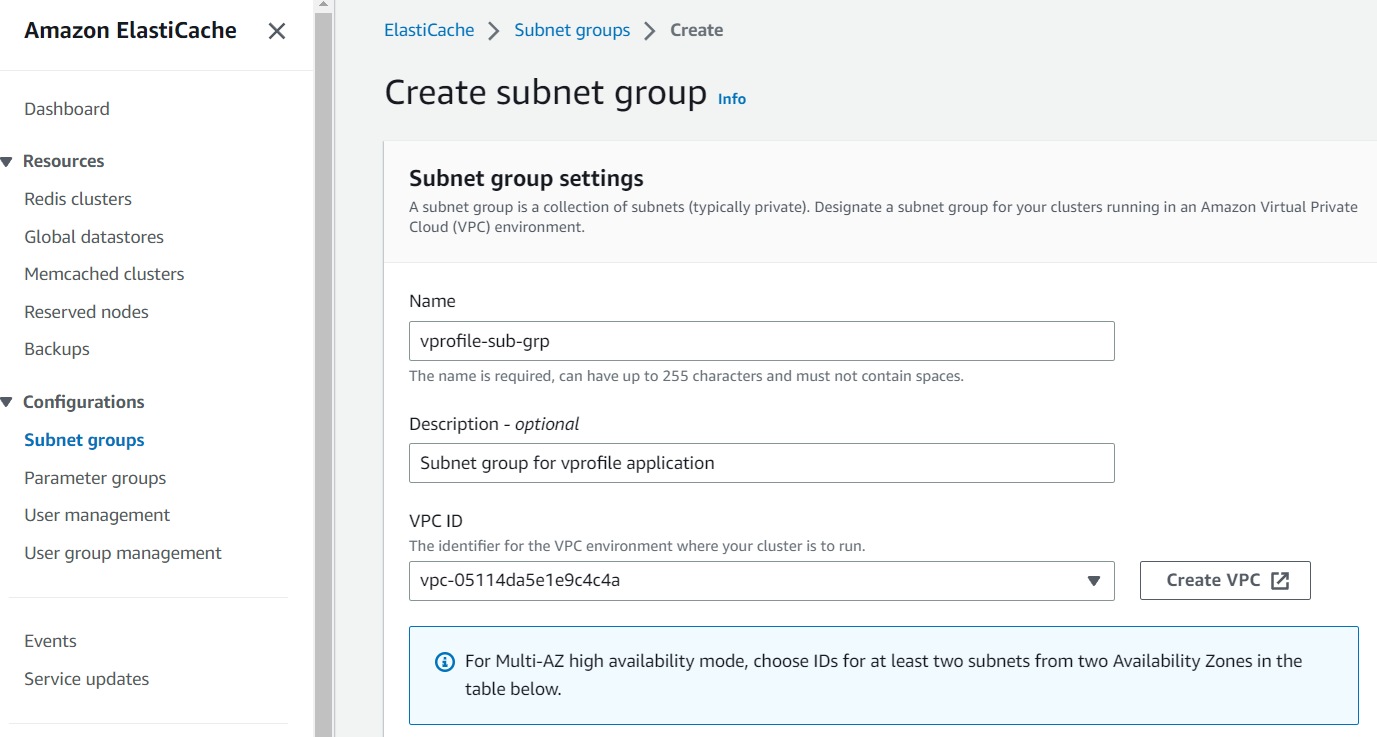
Task: Click the info icon in the Multi-AZ notice
Action: pyautogui.click(x=442, y=660)
